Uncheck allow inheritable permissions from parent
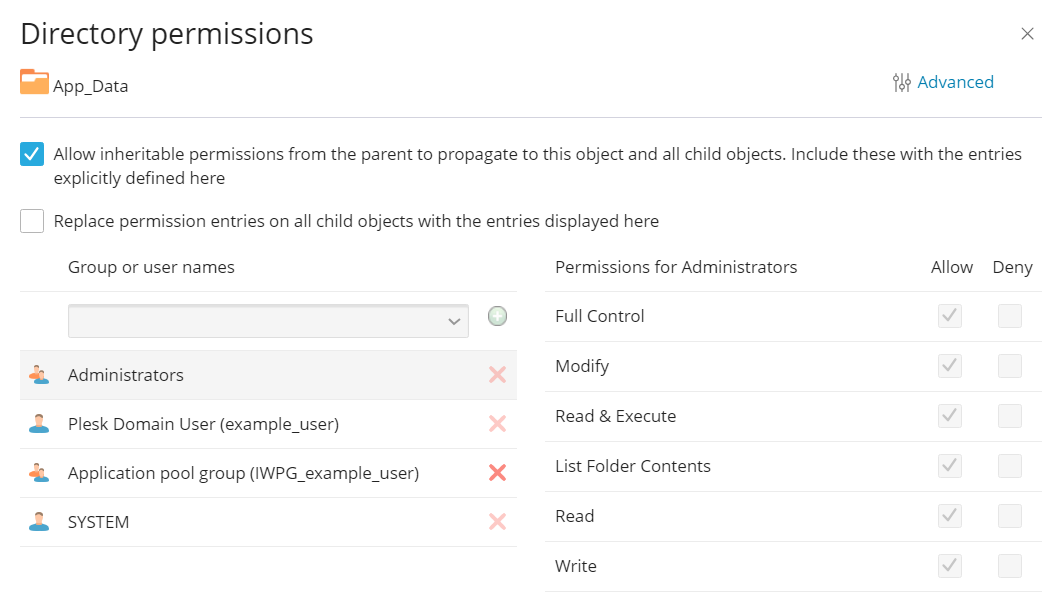The height and width of the screenshot is (602, 1058). coord(31,153)
